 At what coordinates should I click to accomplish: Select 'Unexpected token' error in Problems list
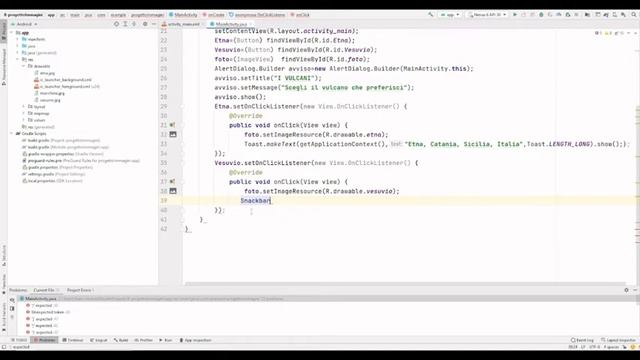tap(48, 312)
